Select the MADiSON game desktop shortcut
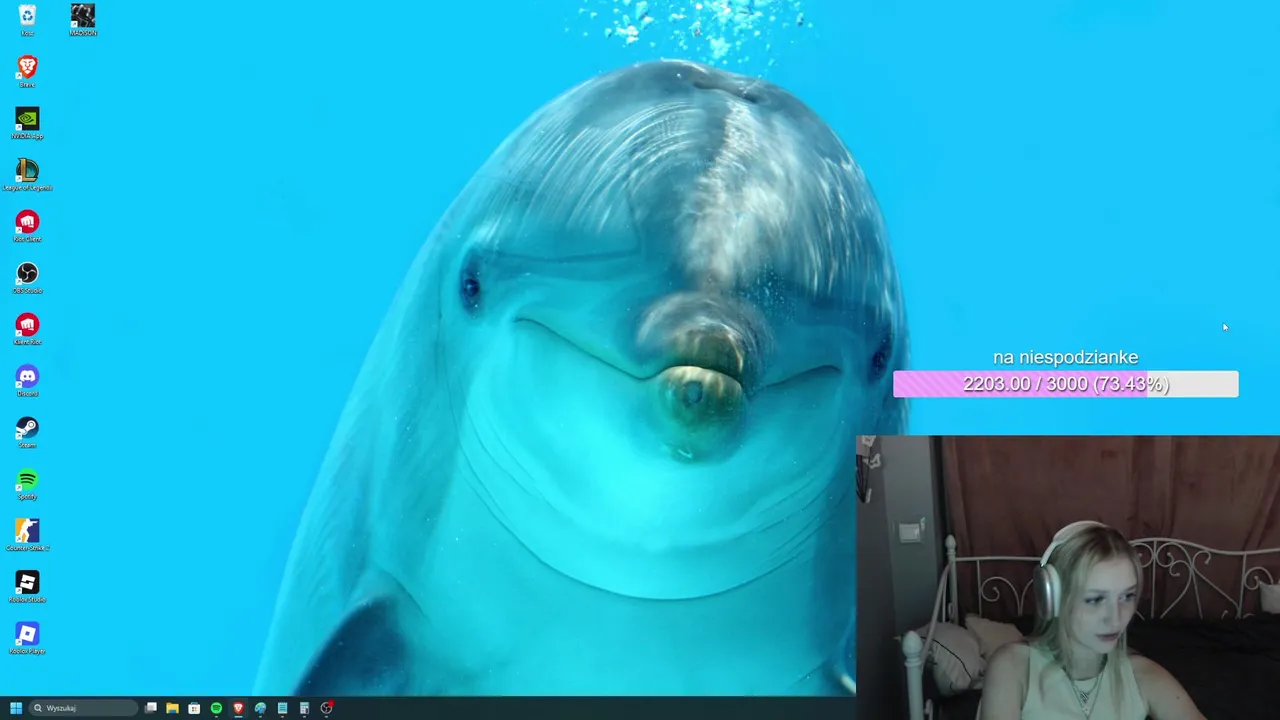 pyautogui.click(x=83, y=20)
